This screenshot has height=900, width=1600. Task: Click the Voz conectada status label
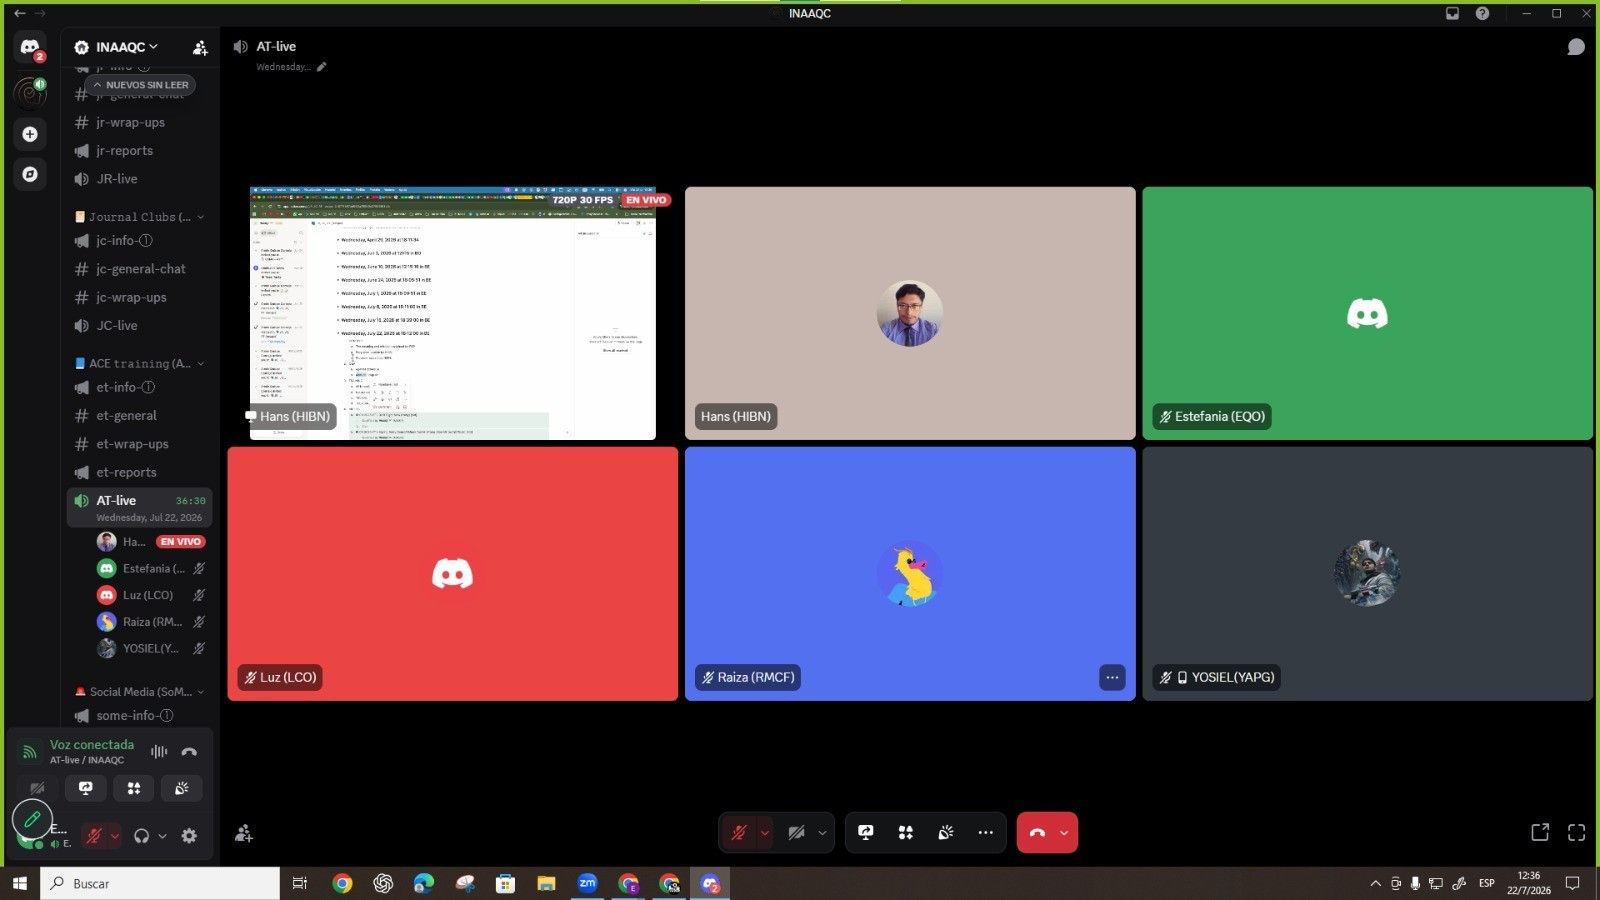(92, 745)
